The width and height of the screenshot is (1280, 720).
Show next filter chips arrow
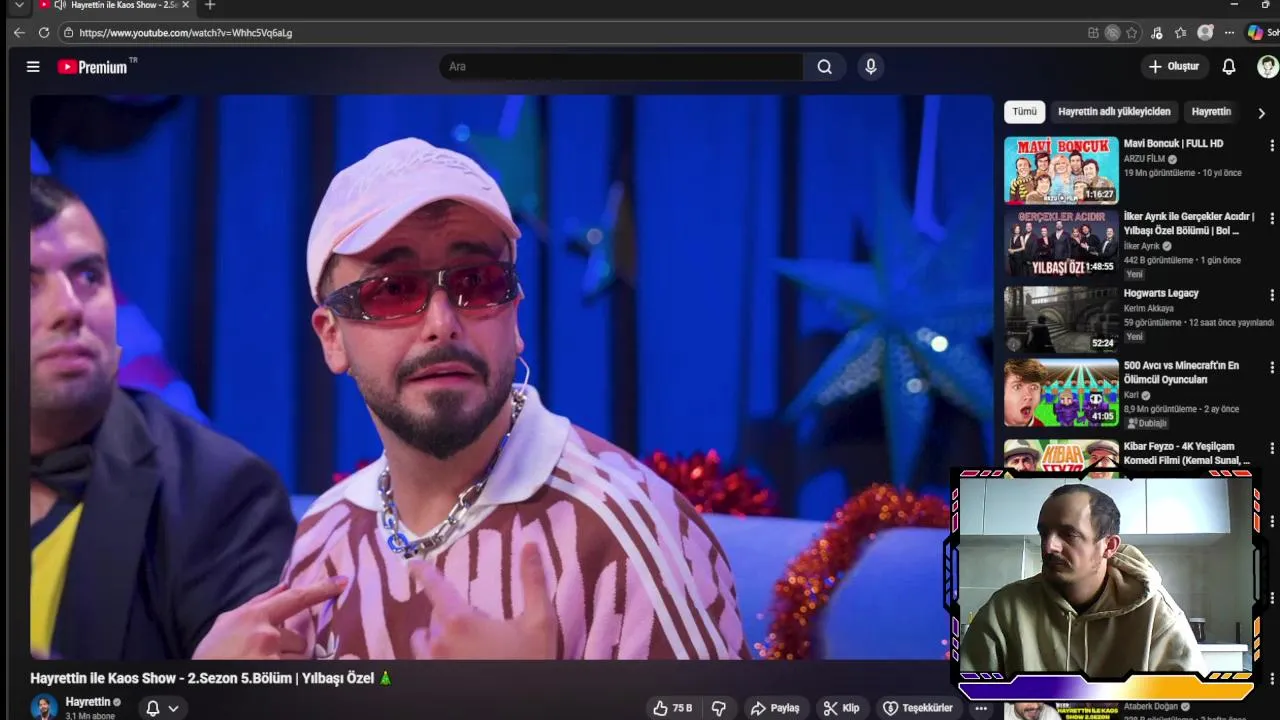point(1261,113)
